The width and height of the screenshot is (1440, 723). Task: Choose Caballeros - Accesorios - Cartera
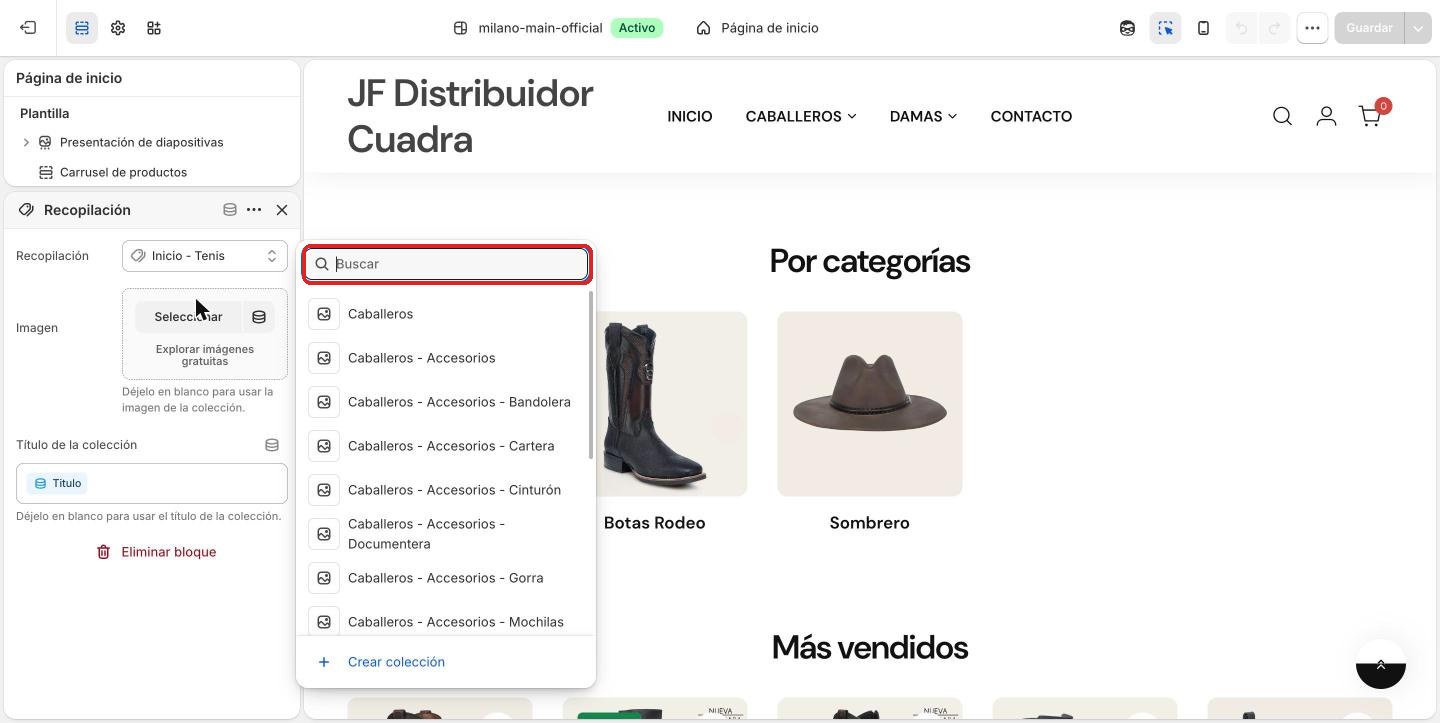click(446, 446)
